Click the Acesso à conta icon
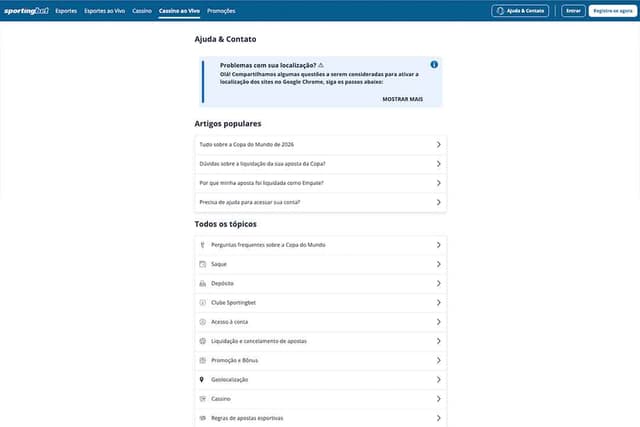 (x=202, y=322)
